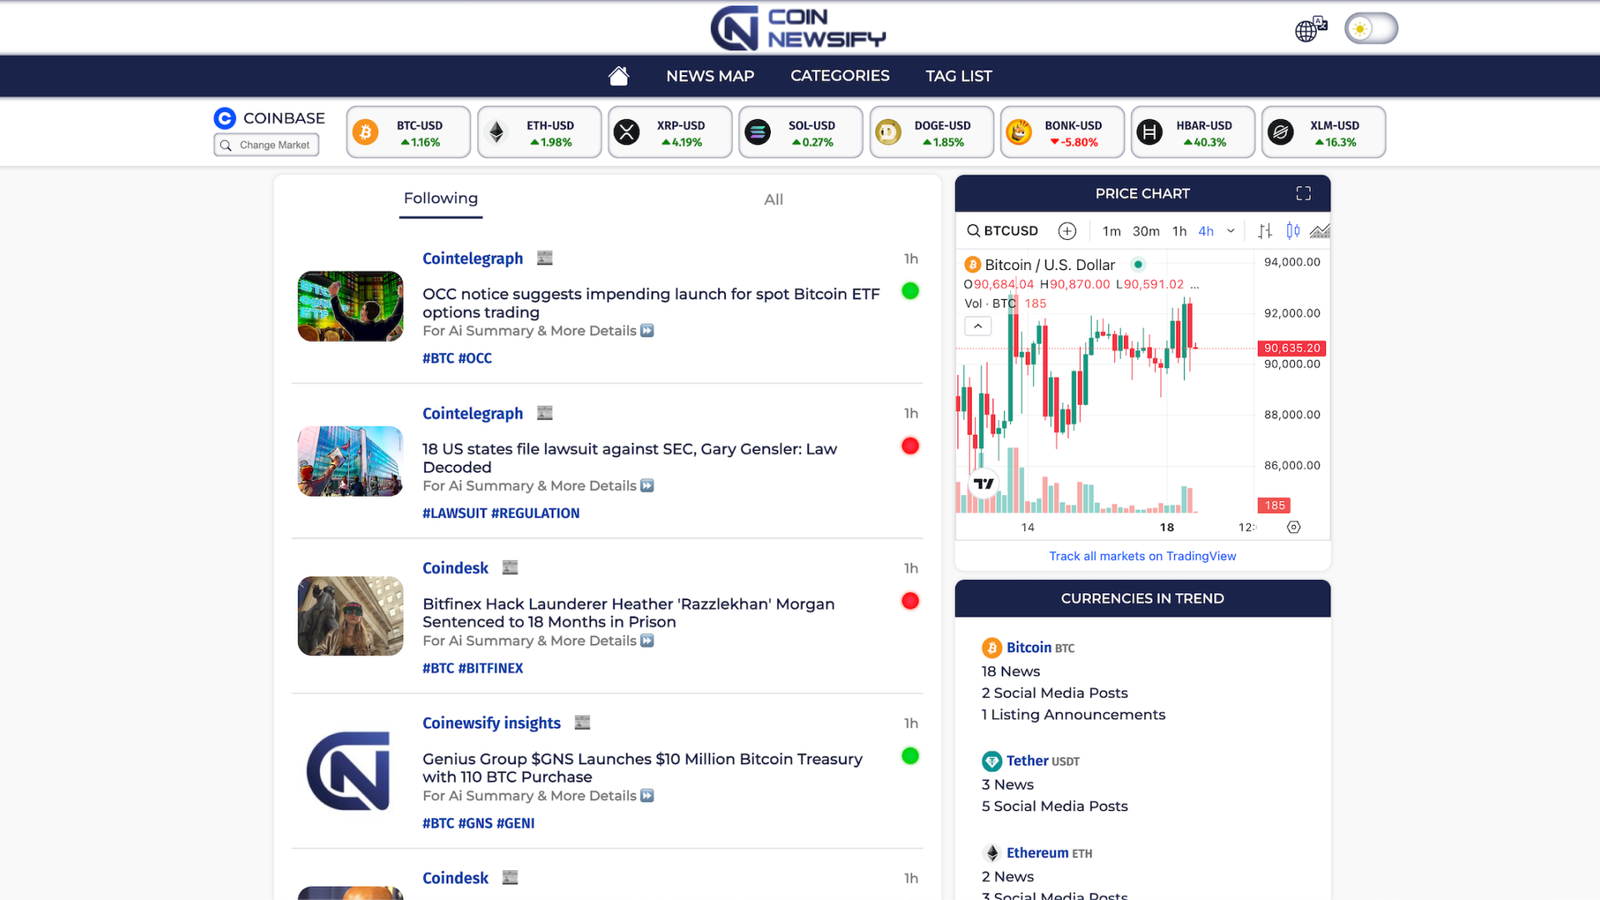Select the candlestick chart style icon
This screenshot has height=900, width=1600.
1293,231
